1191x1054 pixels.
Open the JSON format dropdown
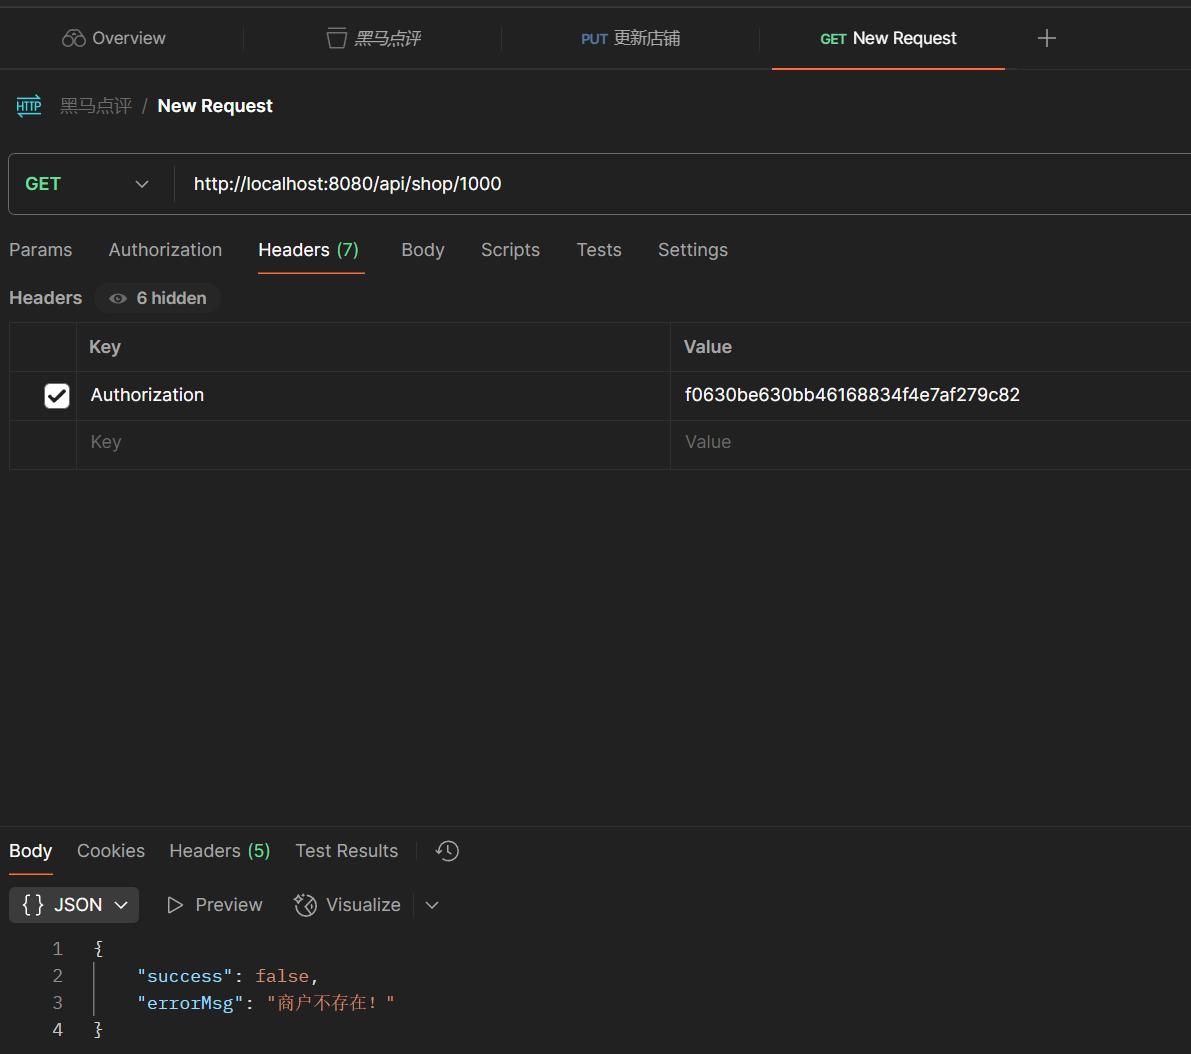[75, 905]
